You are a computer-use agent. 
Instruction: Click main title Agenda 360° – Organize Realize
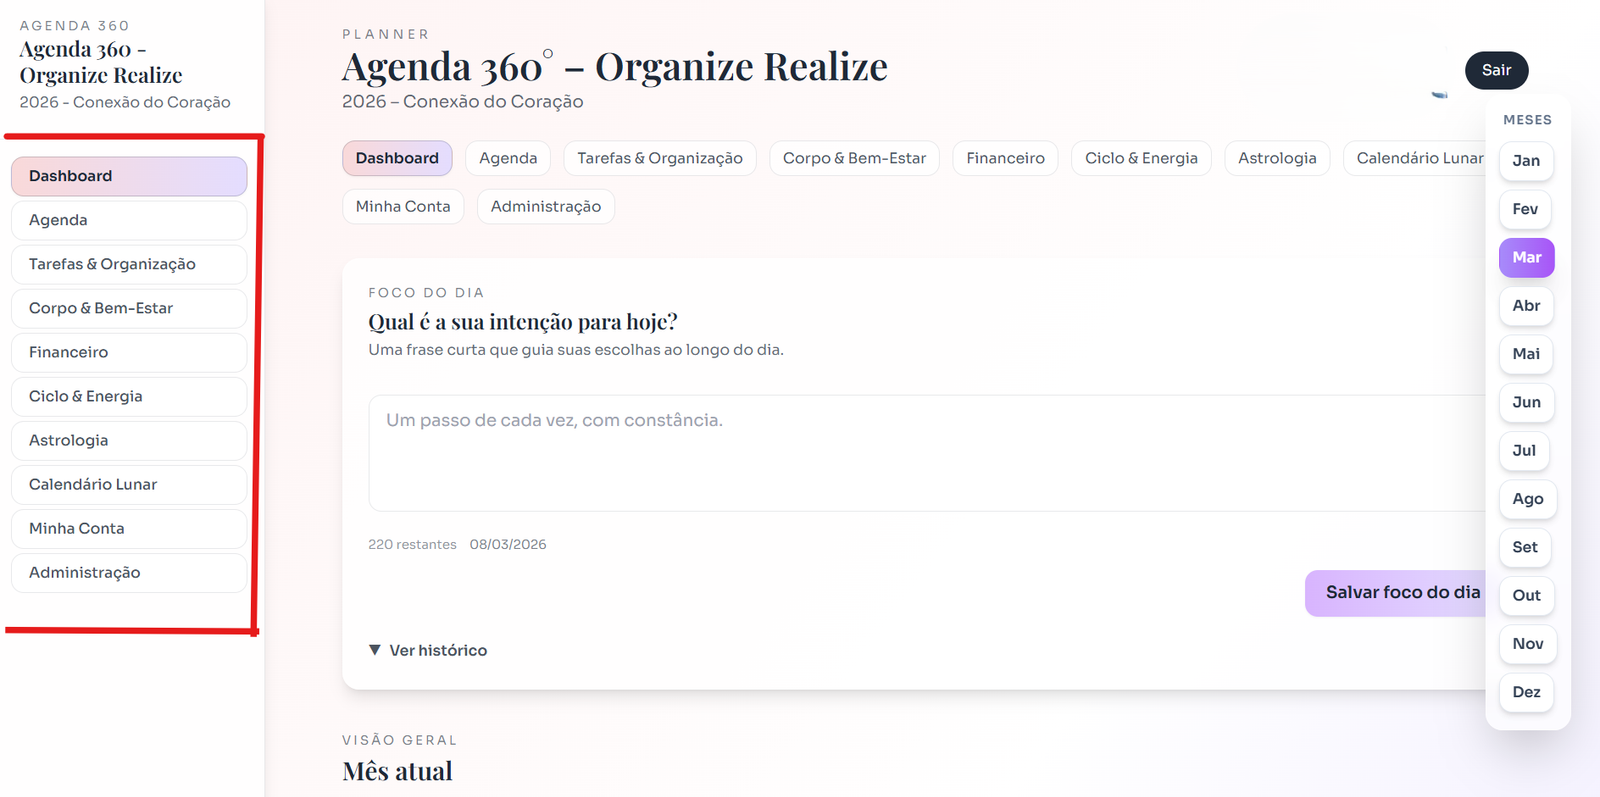pyautogui.click(x=615, y=67)
